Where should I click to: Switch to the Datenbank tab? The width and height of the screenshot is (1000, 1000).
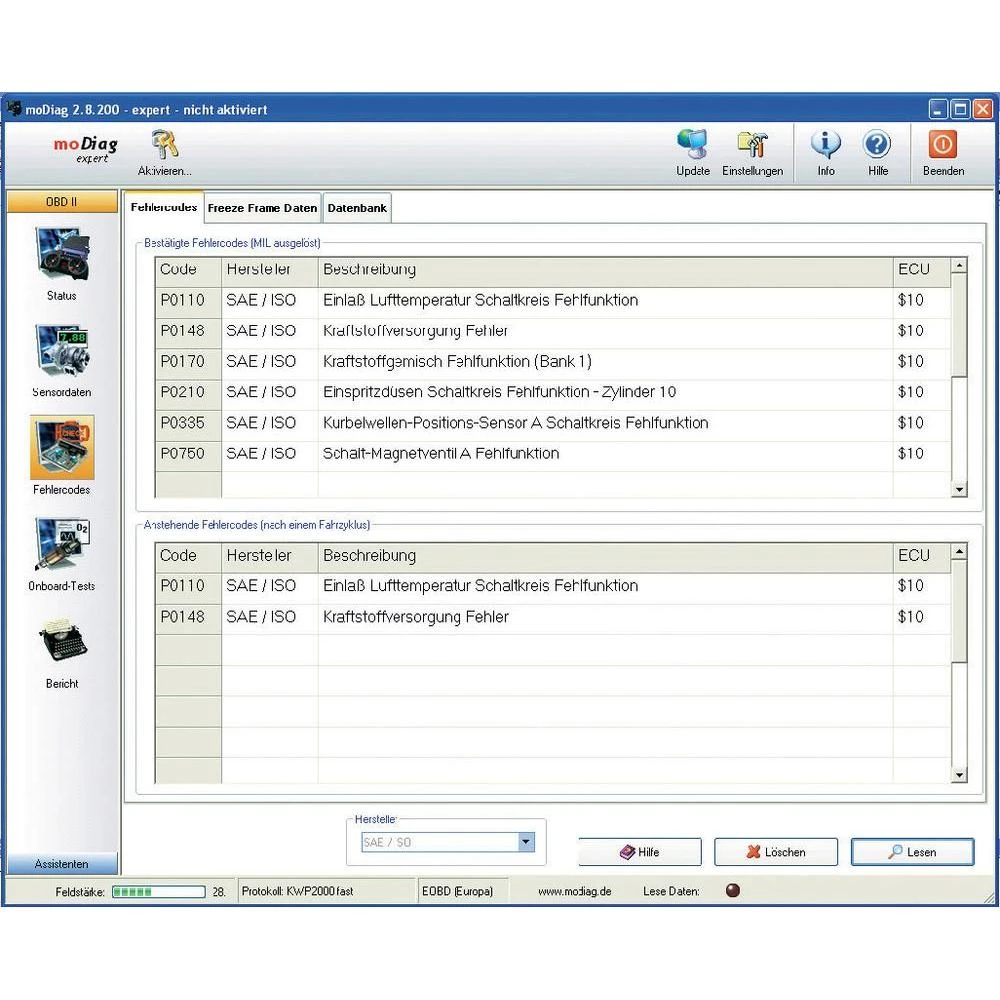coord(356,207)
